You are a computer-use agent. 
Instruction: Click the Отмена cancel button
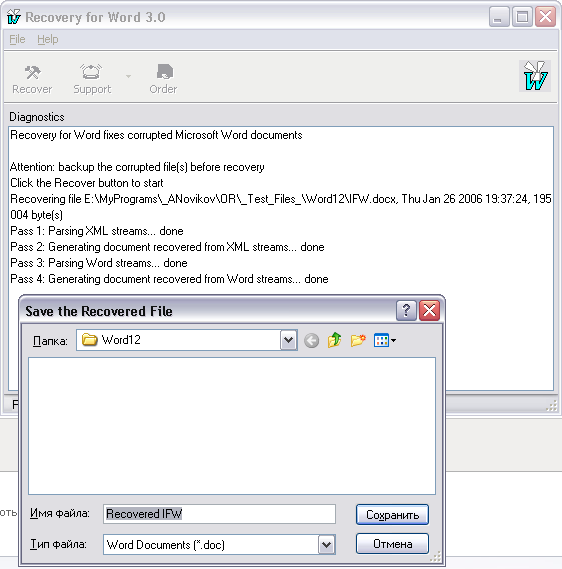click(x=392, y=544)
